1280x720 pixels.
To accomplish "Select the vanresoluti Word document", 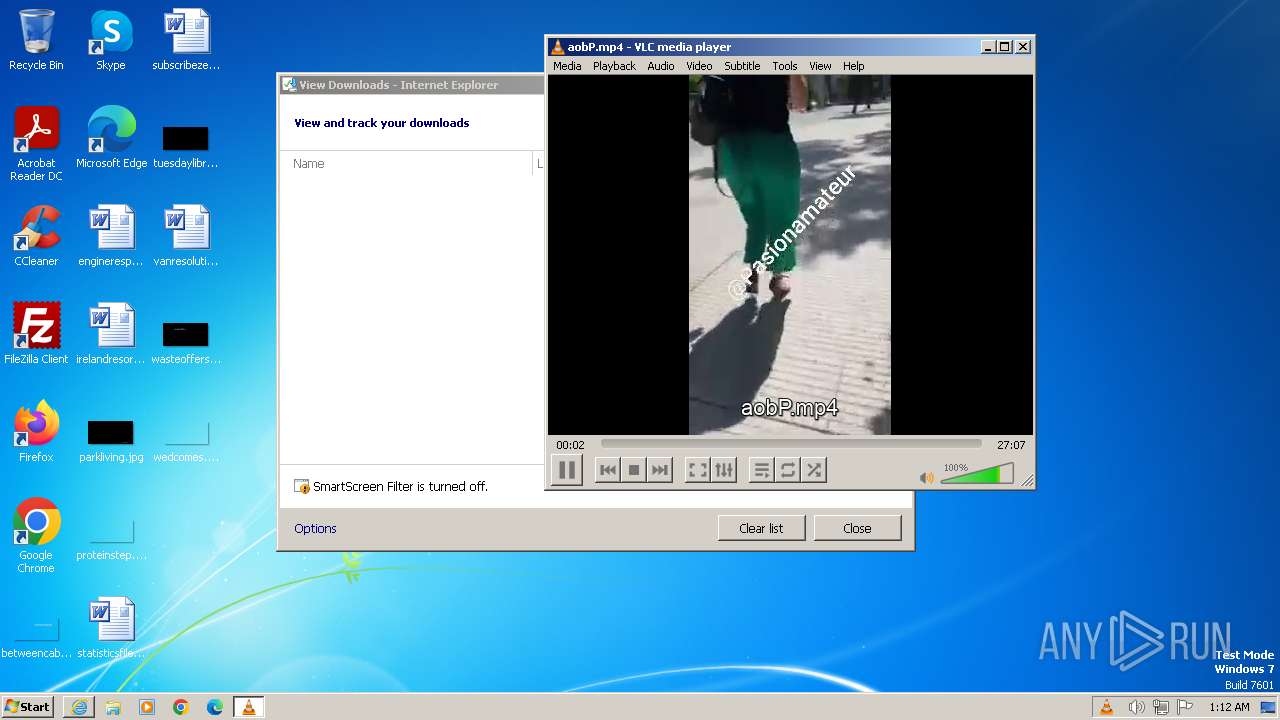I will pyautogui.click(x=186, y=236).
